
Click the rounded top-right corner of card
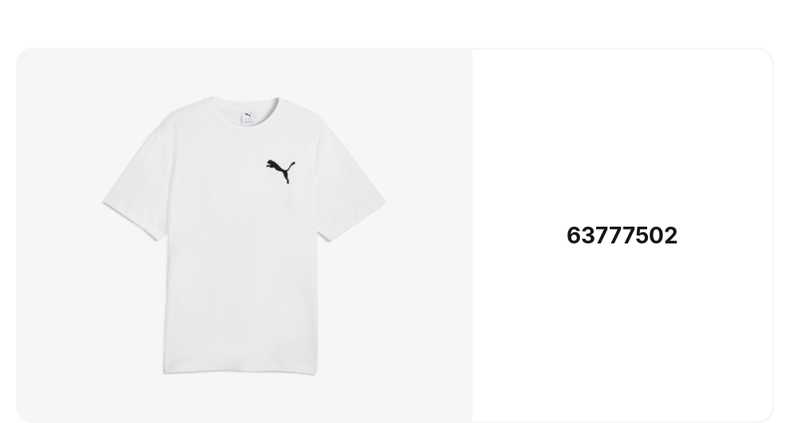click(766, 55)
